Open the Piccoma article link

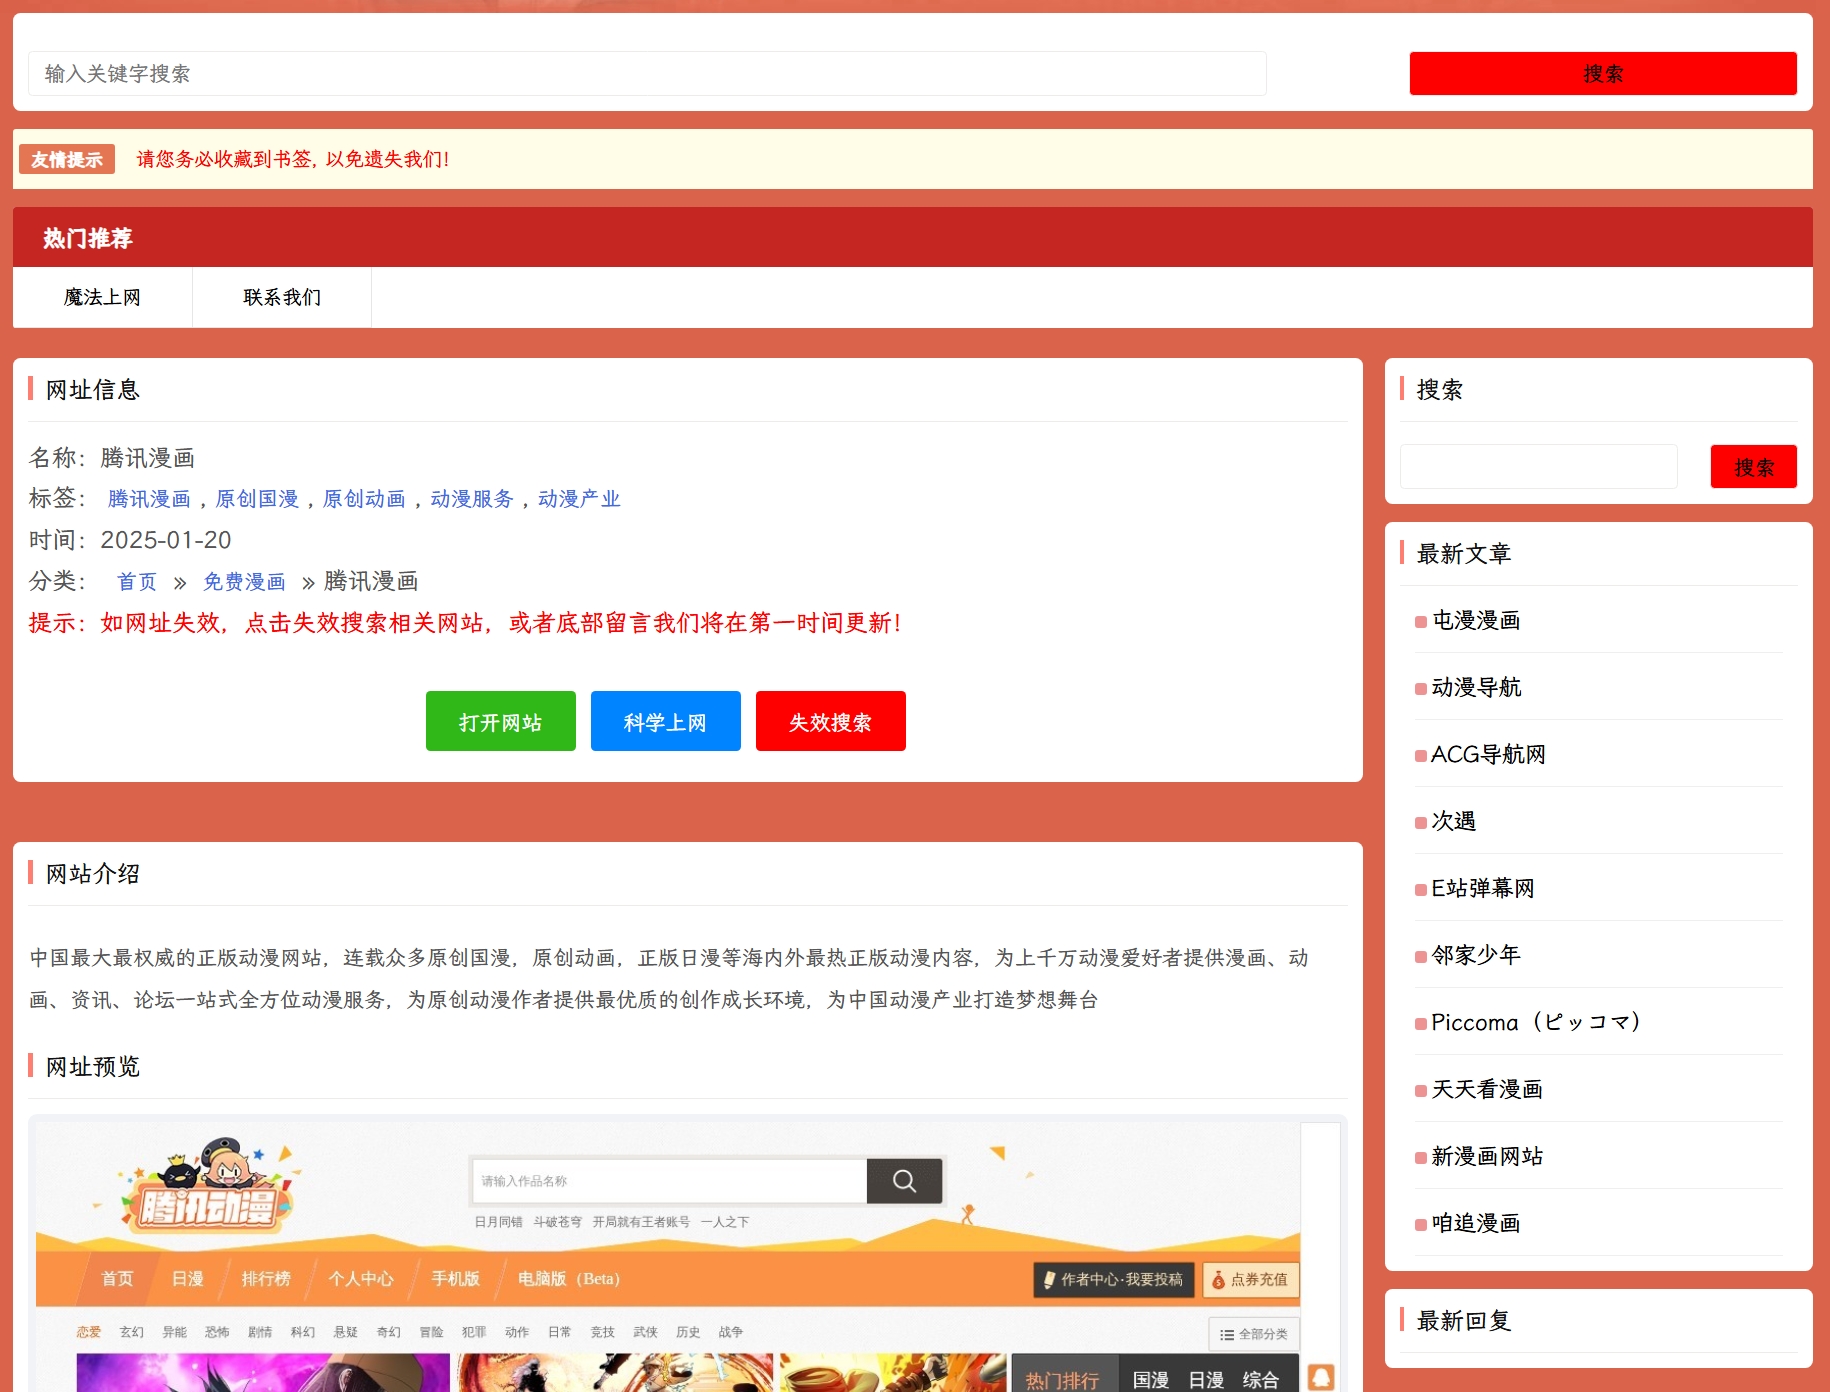(x=1534, y=1022)
